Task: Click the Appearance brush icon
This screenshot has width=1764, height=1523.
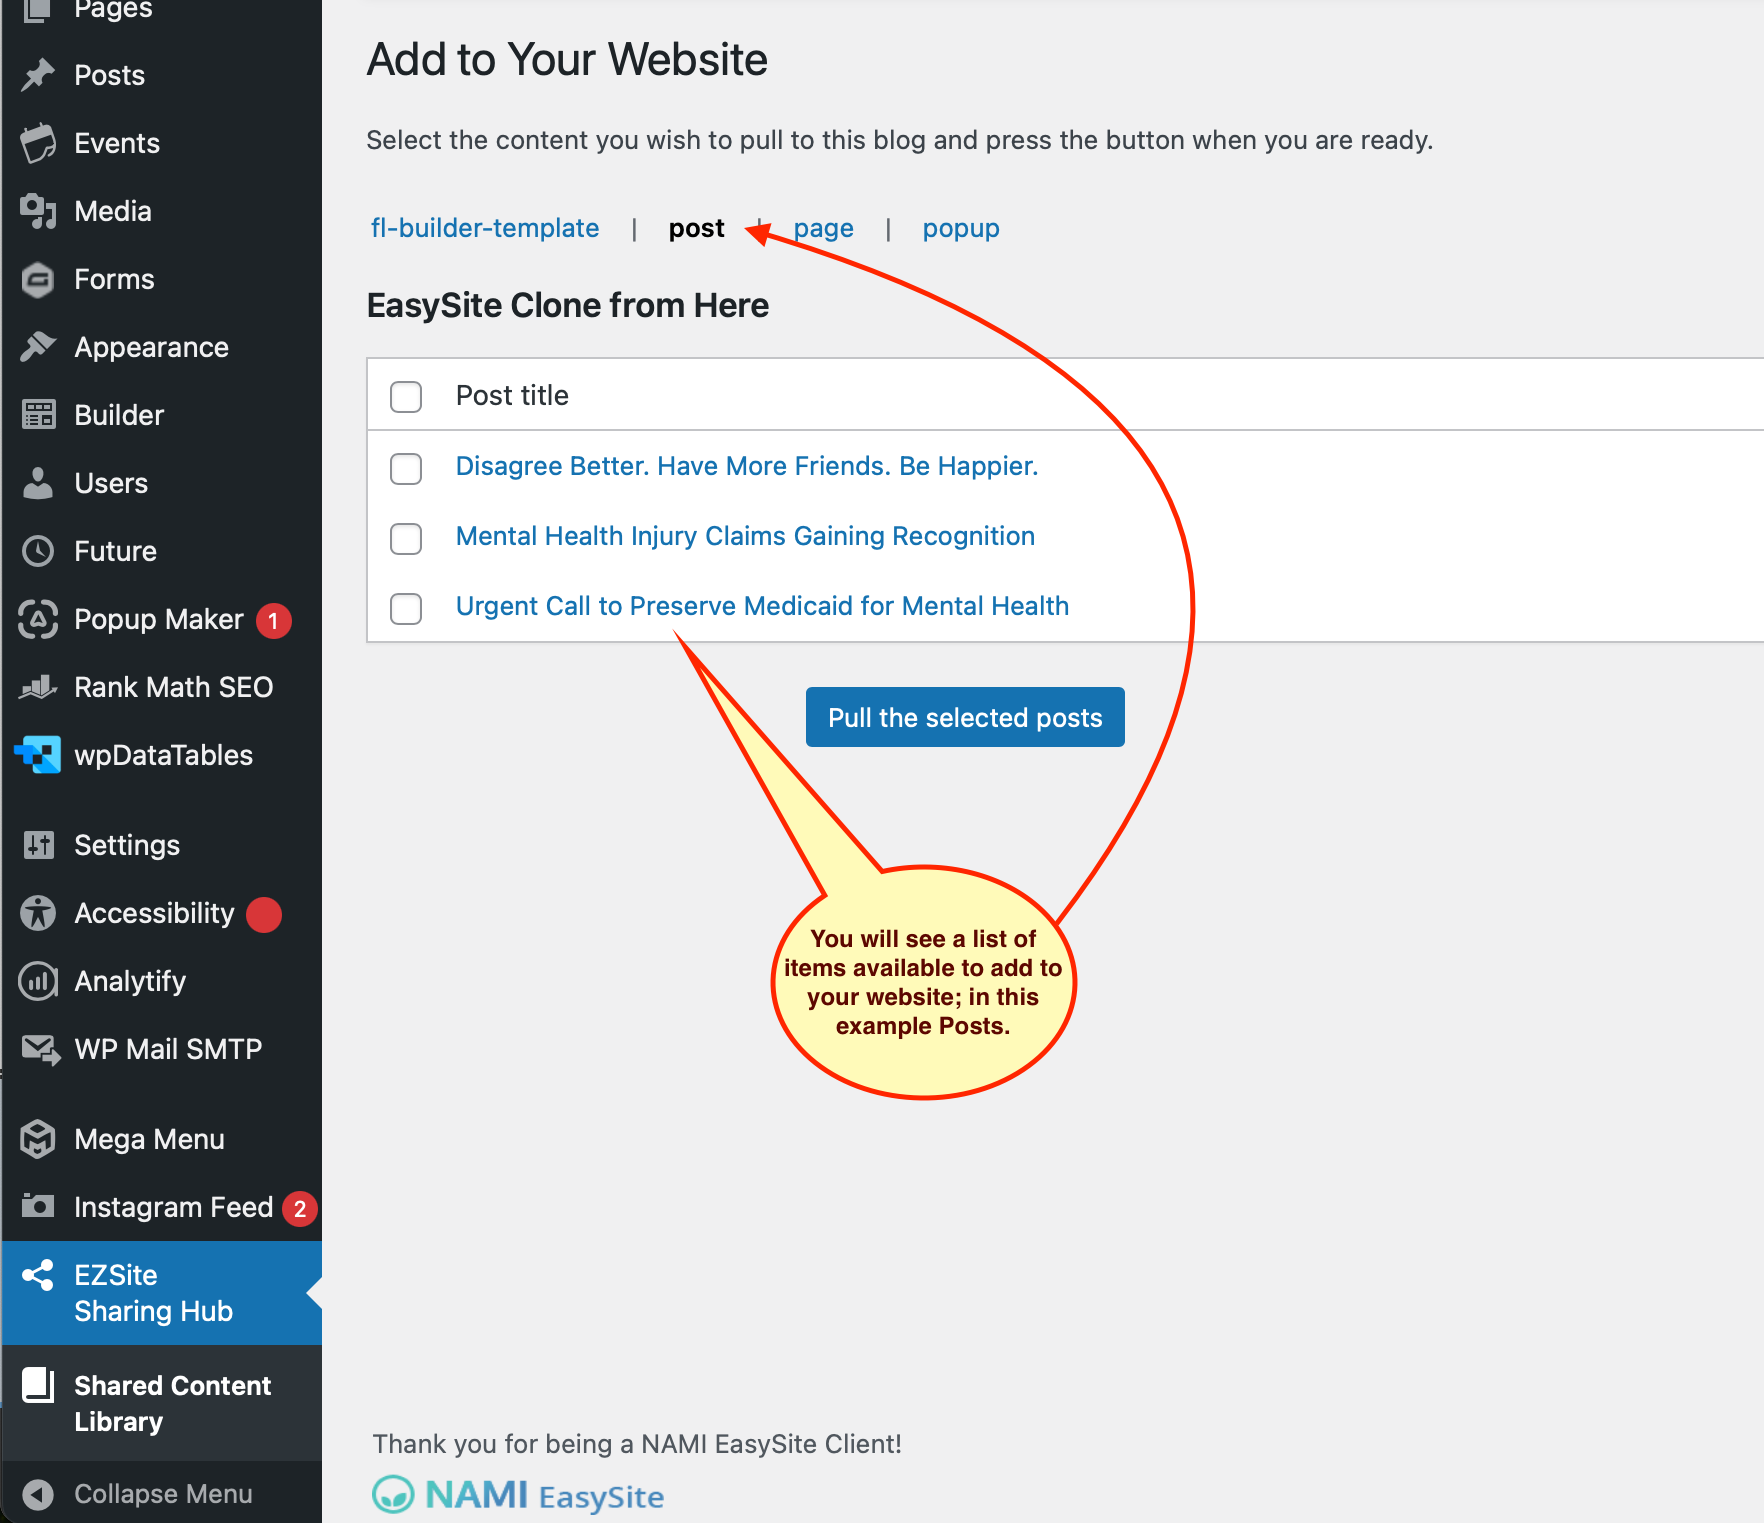Action: click(38, 347)
